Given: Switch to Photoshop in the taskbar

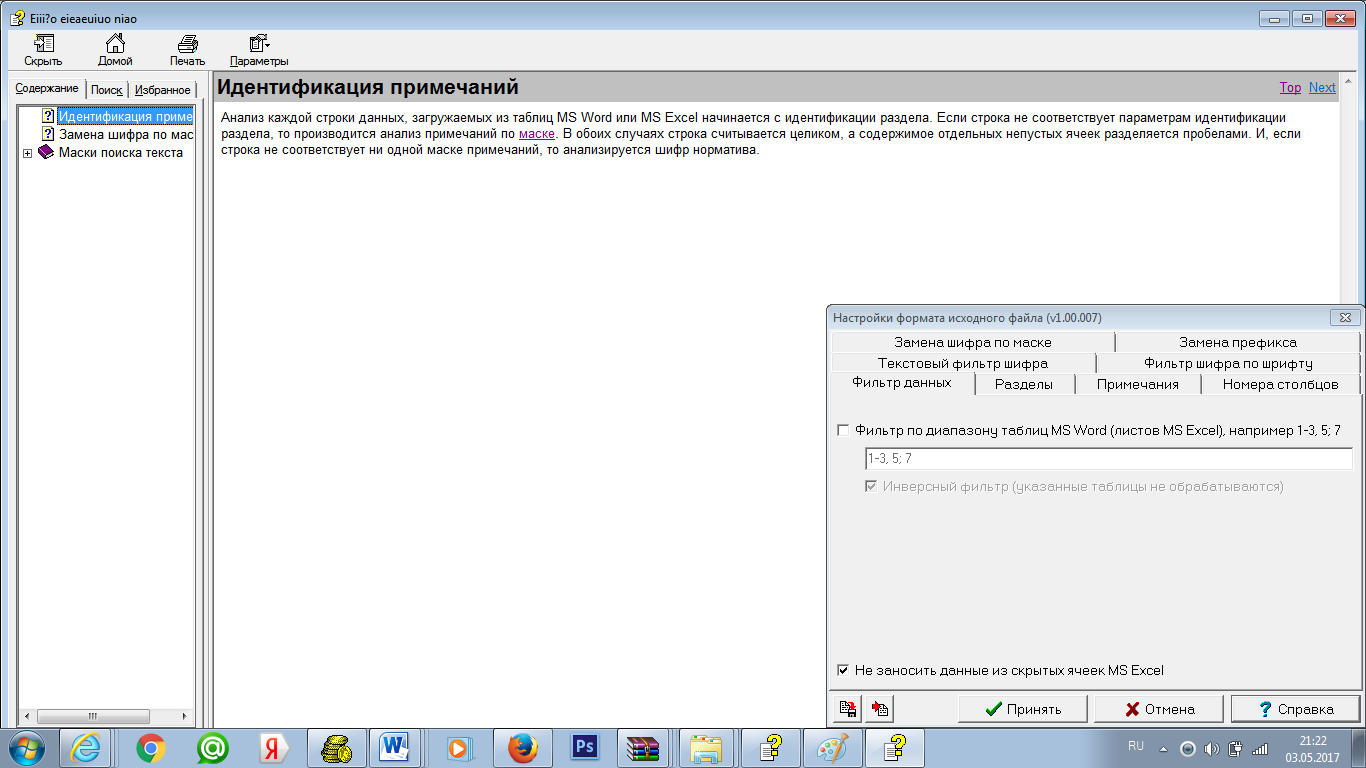Looking at the screenshot, I should pos(584,747).
